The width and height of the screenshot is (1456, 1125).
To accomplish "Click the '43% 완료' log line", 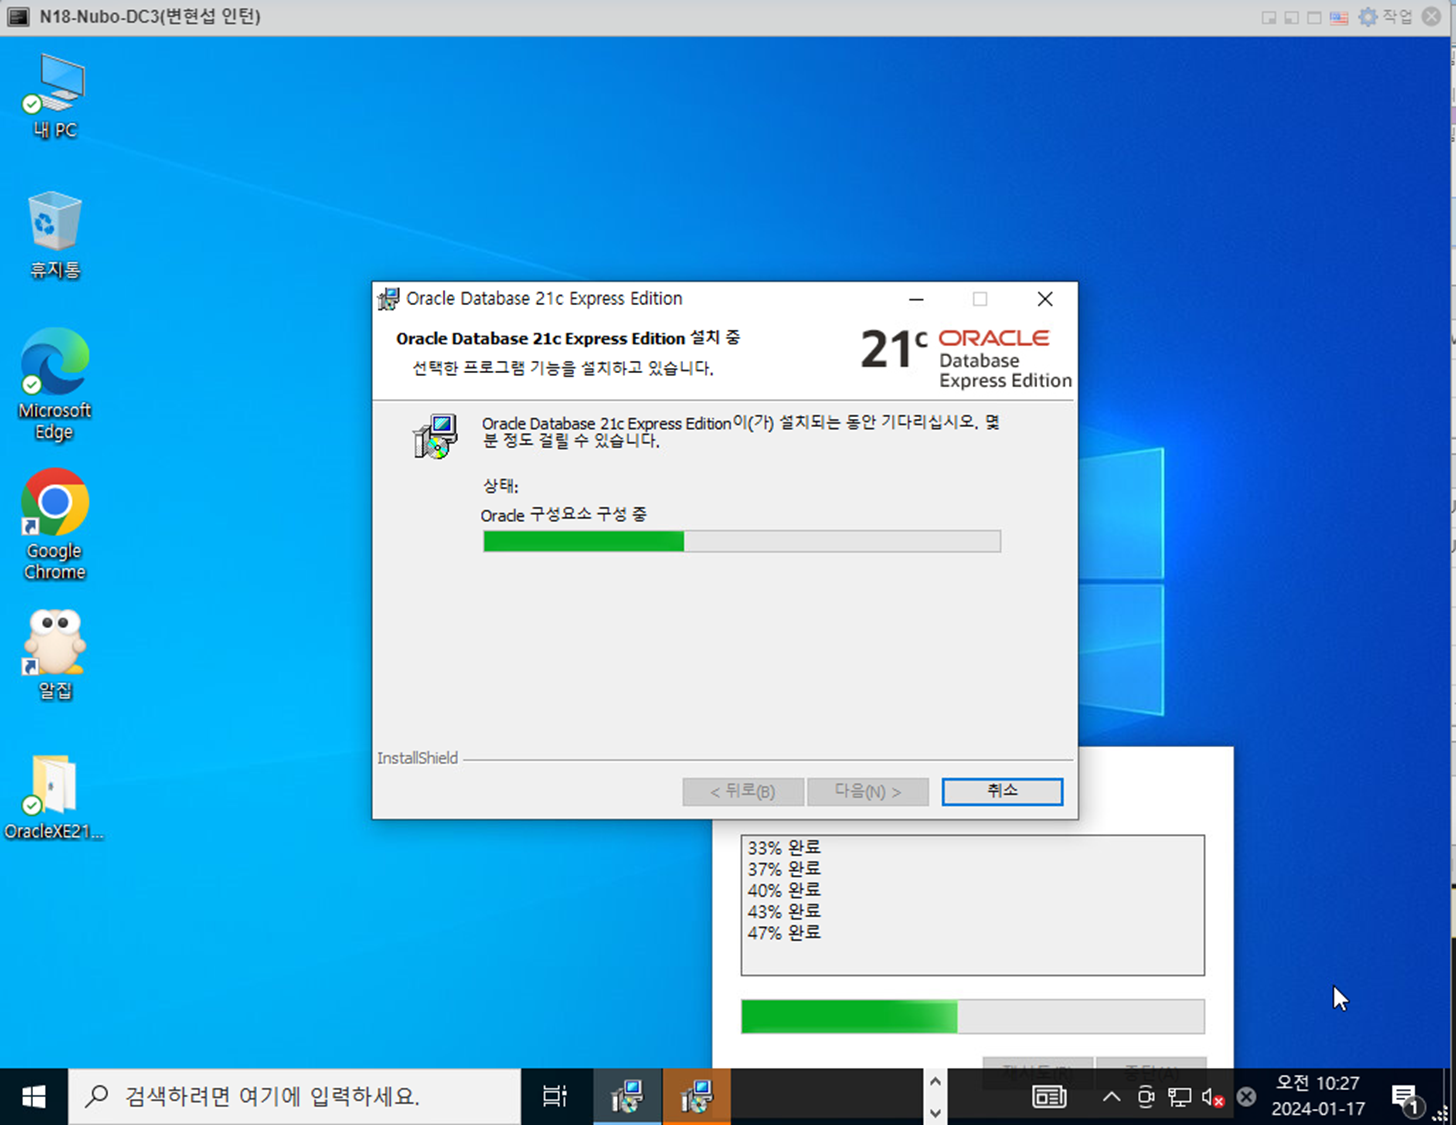I will pos(784,911).
